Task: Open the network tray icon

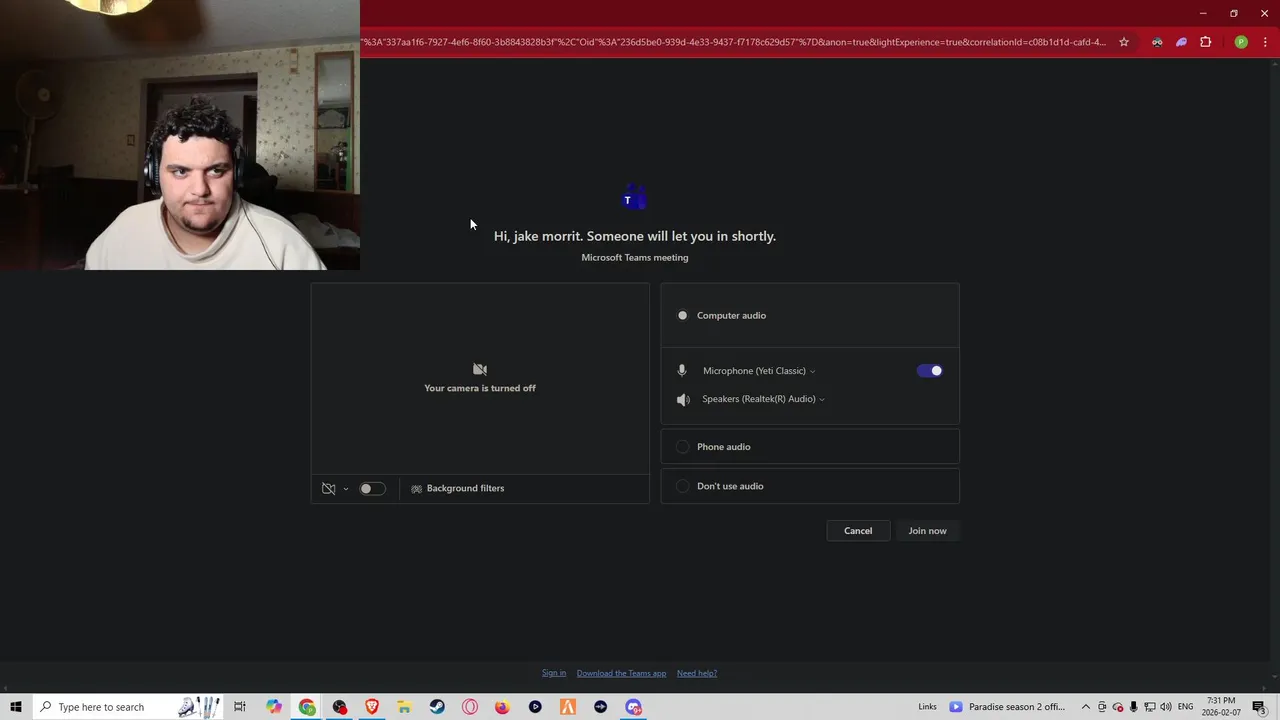Action: pyautogui.click(x=1150, y=707)
